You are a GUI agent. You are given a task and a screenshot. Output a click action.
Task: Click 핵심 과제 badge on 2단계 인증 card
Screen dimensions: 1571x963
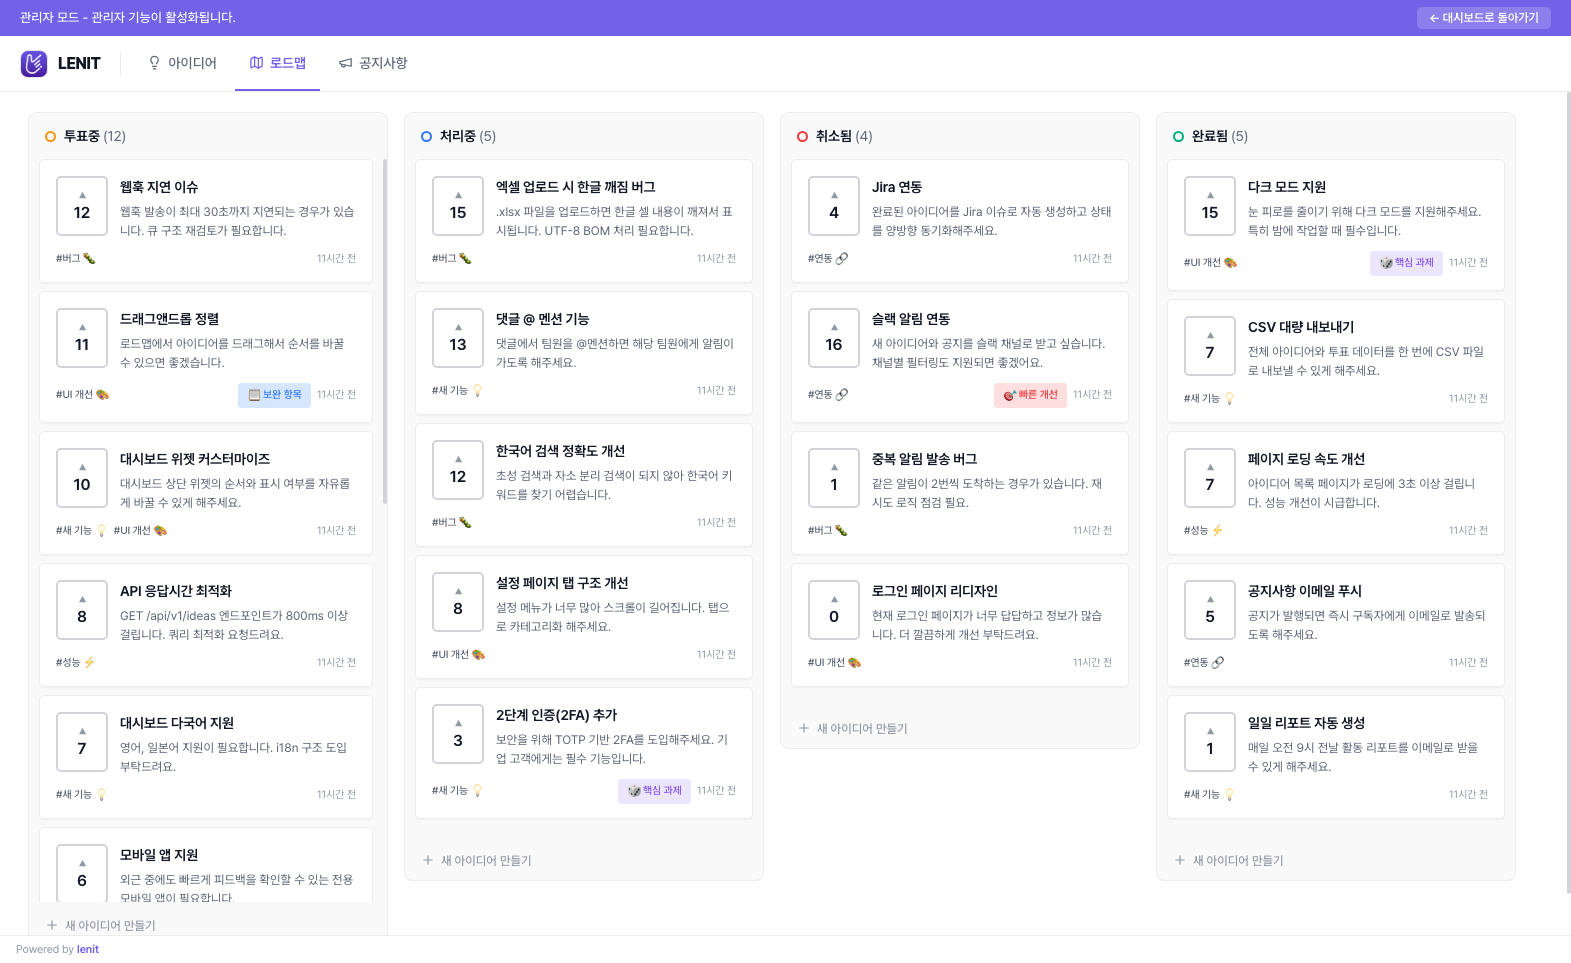(654, 791)
